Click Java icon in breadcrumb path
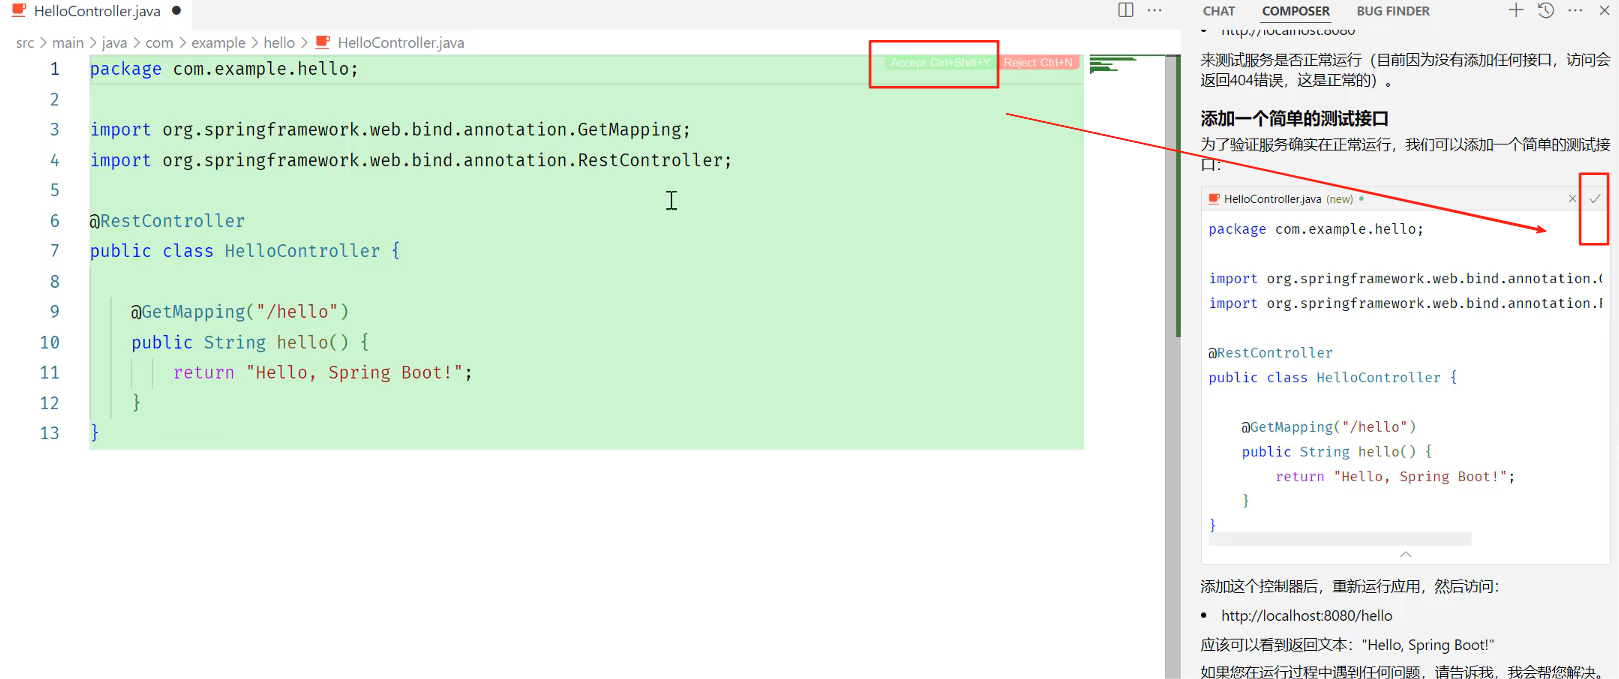 coord(323,42)
